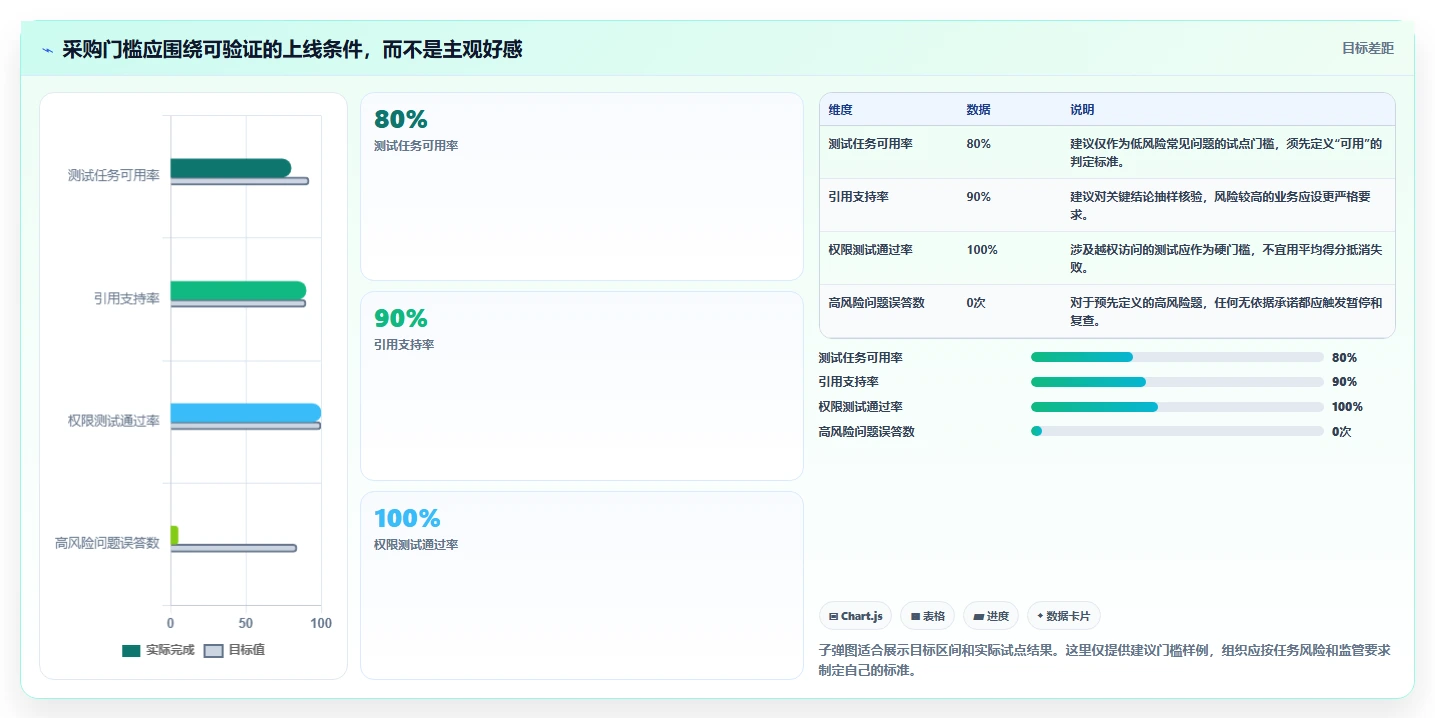
Task: Click the 数据 table column header
Action: point(978,110)
